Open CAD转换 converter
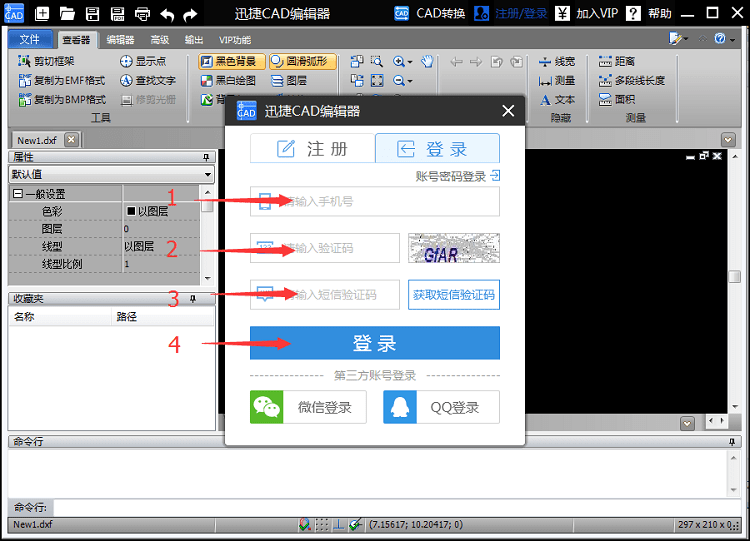The height and width of the screenshot is (541, 750). (x=430, y=13)
